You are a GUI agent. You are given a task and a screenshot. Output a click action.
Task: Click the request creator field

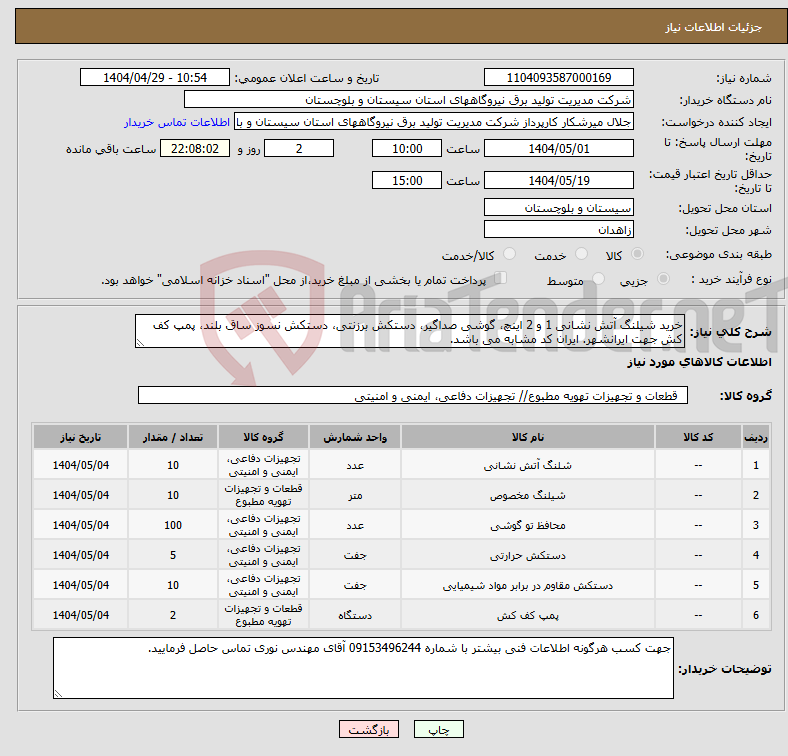[434, 122]
